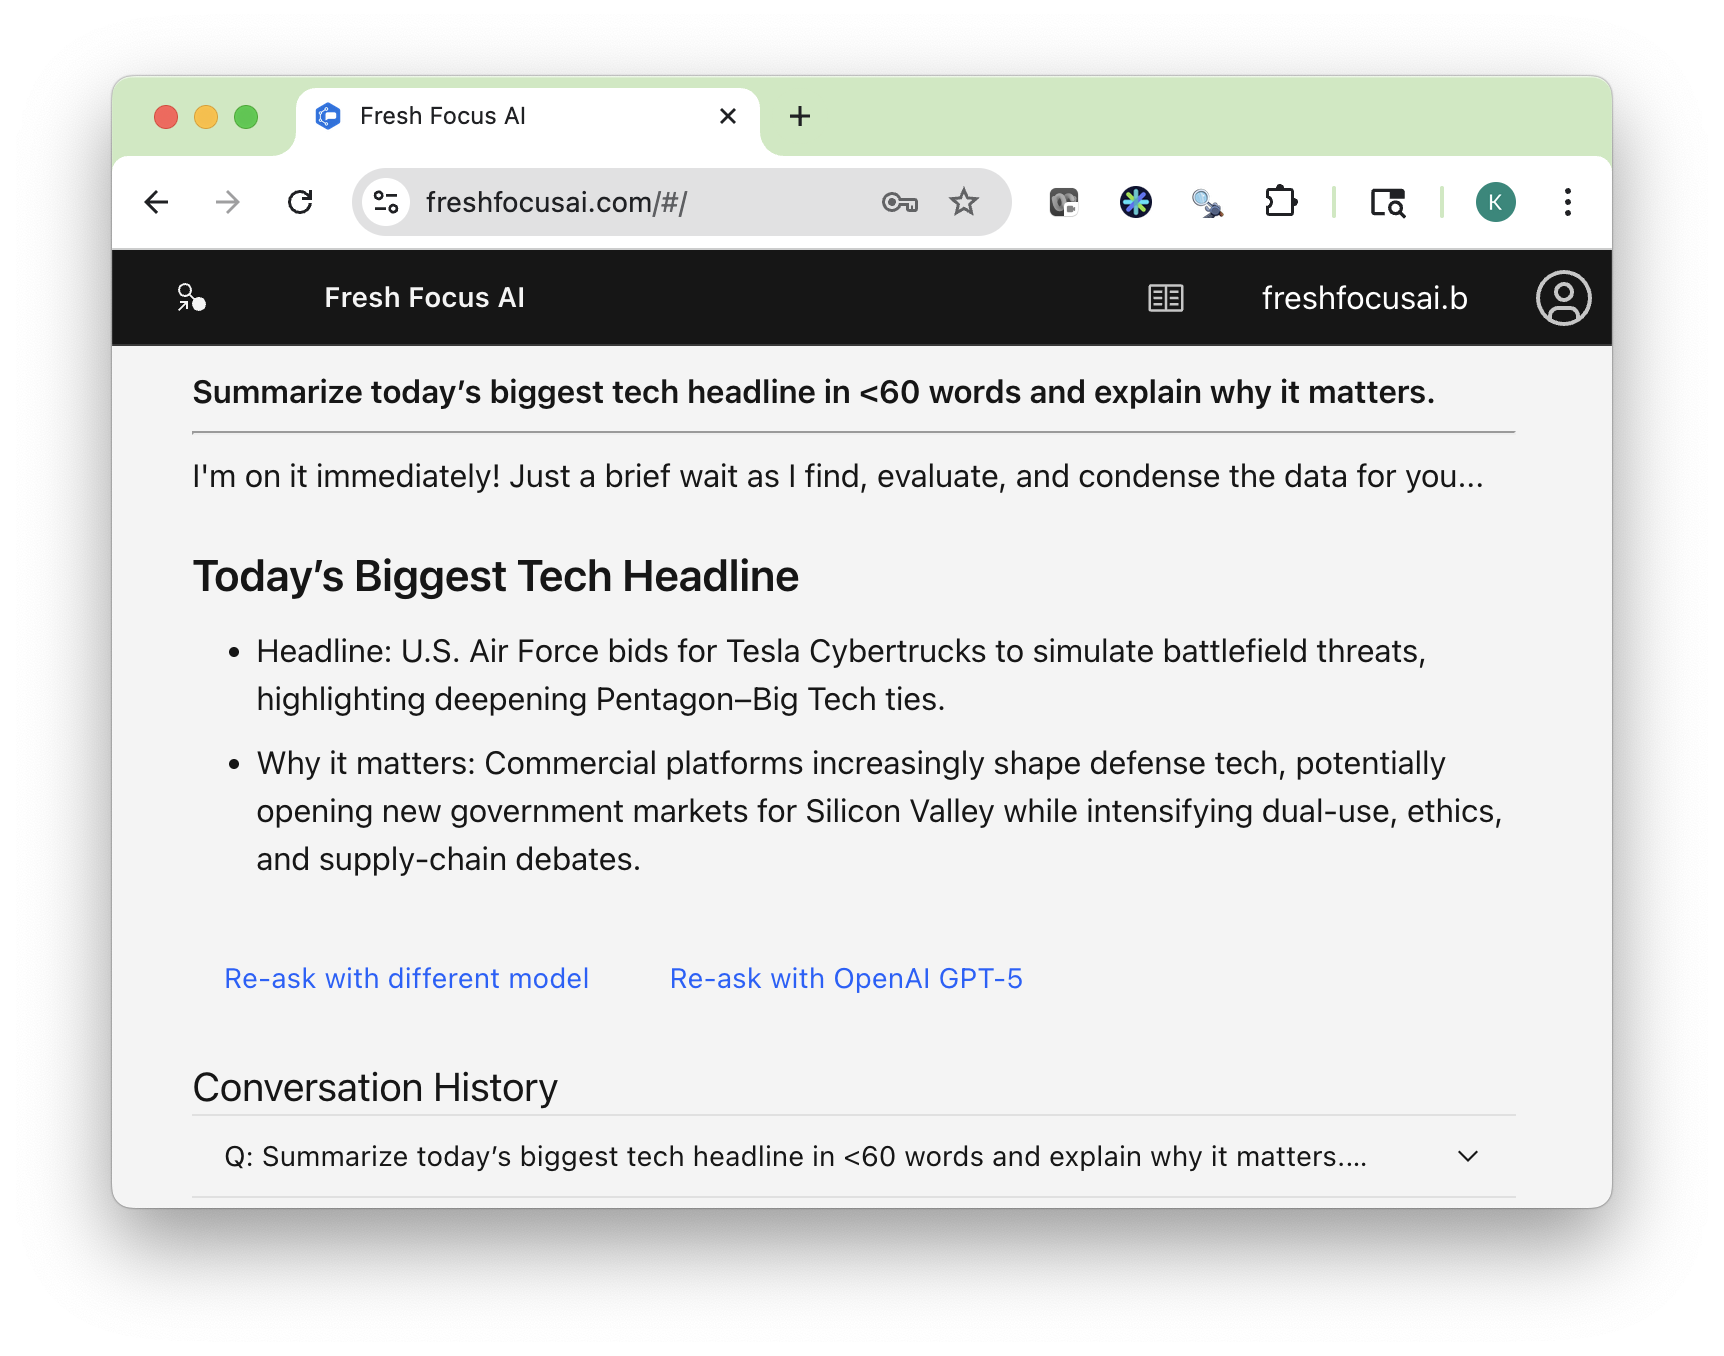The image size is (1724, 1356).
Task: Click Re-ask with OpenAI GPT-5 link
Action: click(846, 979)
